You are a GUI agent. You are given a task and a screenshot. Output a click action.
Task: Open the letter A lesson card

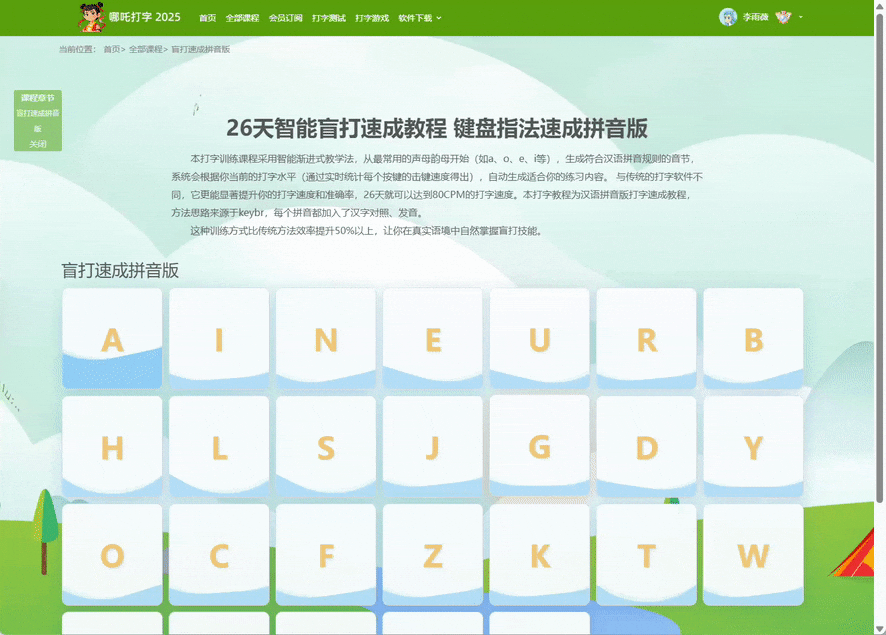coord(112,339)
